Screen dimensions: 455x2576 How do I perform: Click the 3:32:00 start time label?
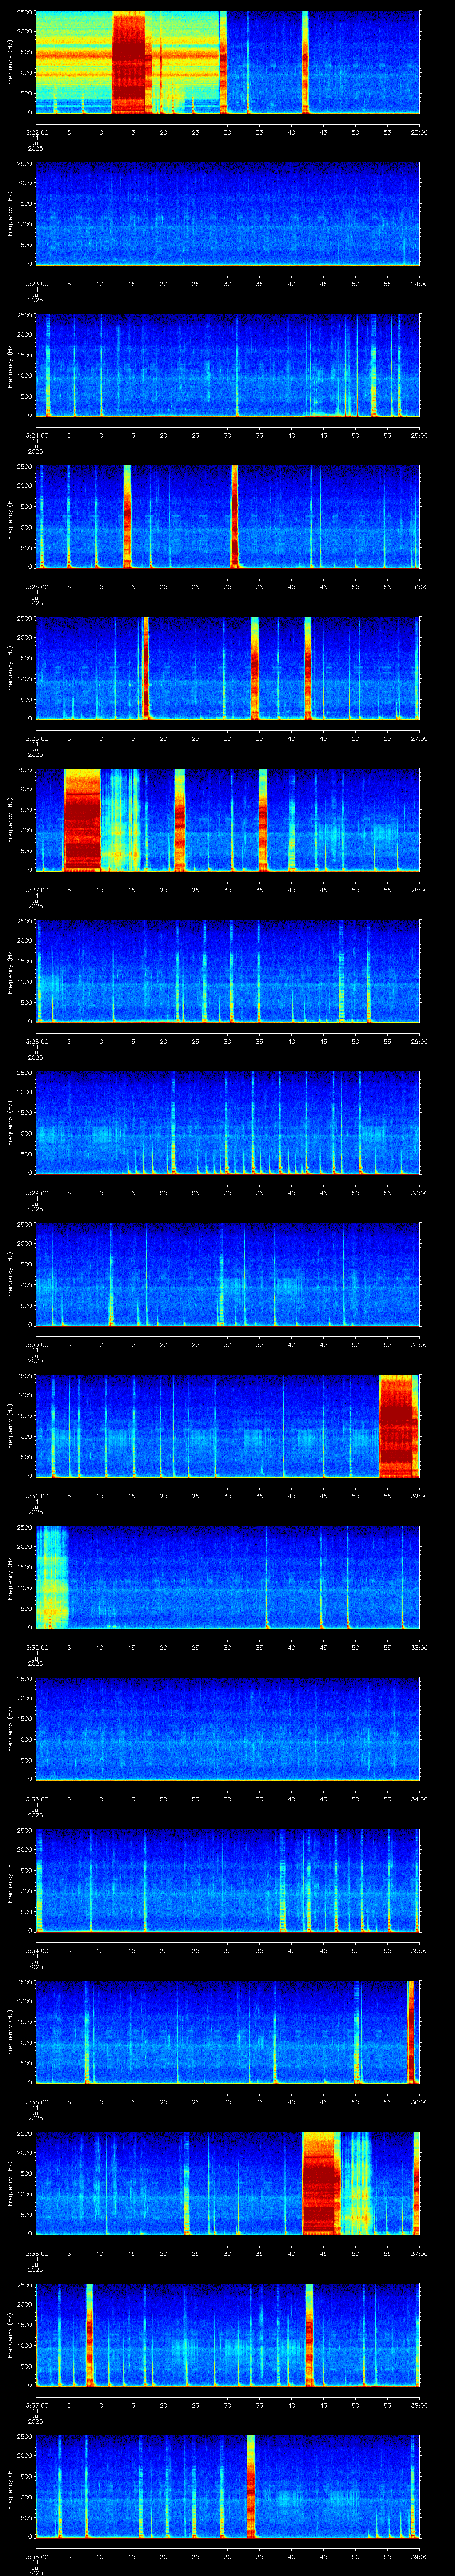tap(37, 1647)
